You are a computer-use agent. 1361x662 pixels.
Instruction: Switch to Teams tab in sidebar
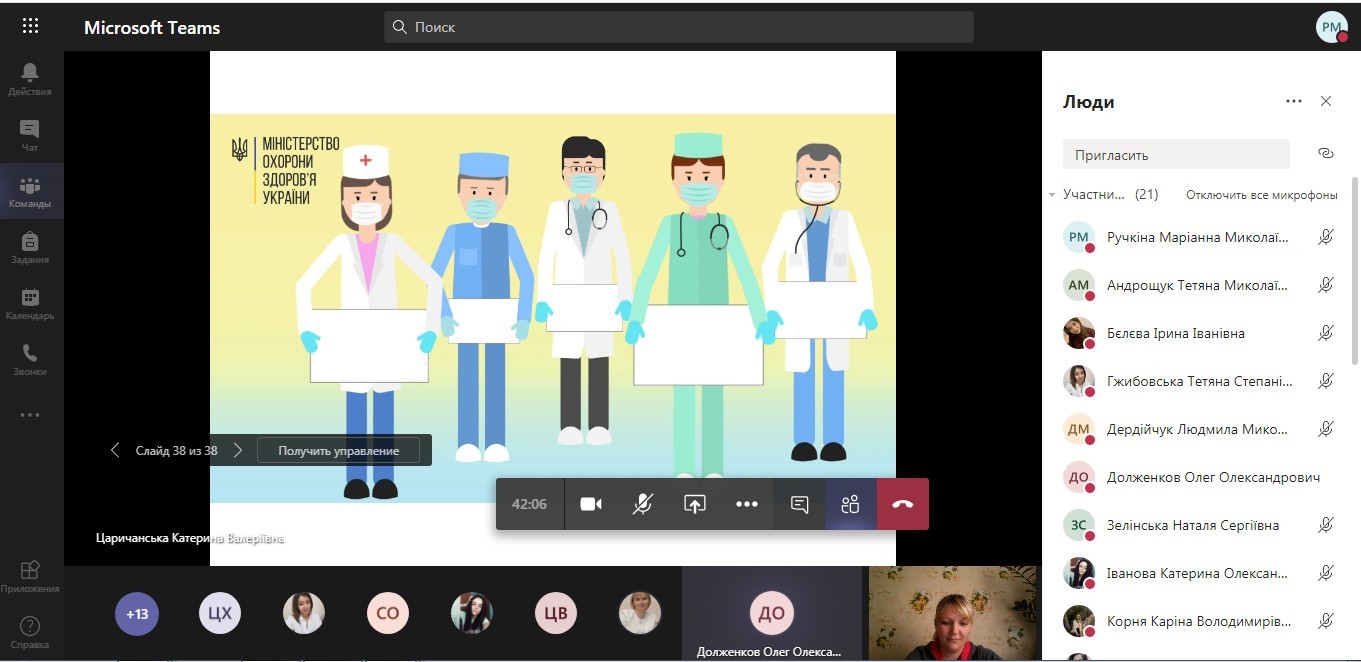(x=30, y=191)
